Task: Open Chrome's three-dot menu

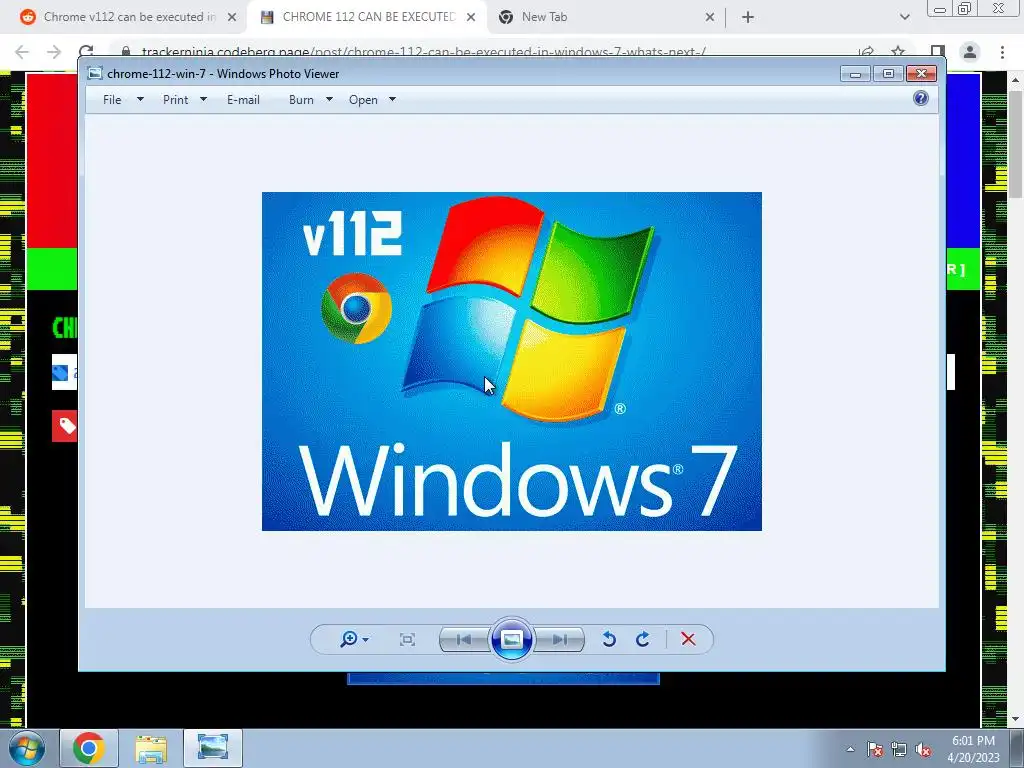Action: [1002, 52]
